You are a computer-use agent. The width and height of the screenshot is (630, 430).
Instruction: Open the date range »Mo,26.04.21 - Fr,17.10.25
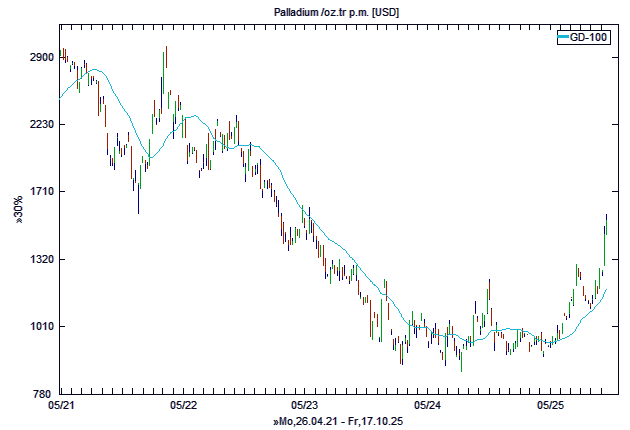coord(337,421)
